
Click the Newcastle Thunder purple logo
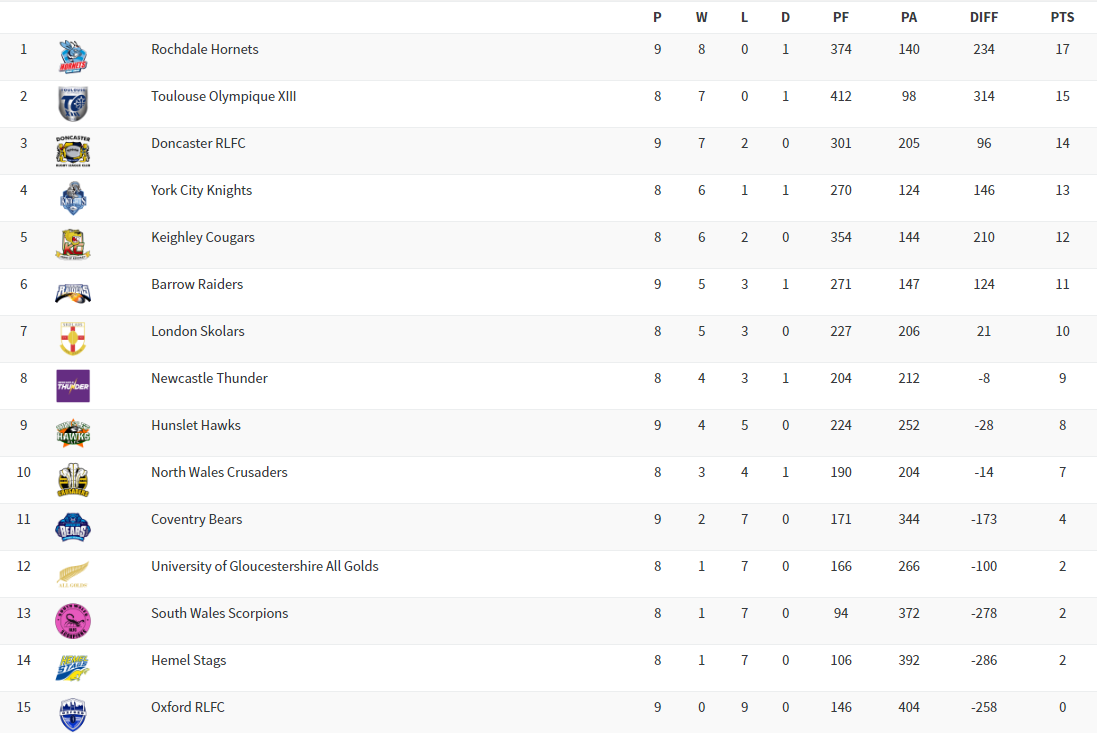pyautogui.click(x=73, y=386)
